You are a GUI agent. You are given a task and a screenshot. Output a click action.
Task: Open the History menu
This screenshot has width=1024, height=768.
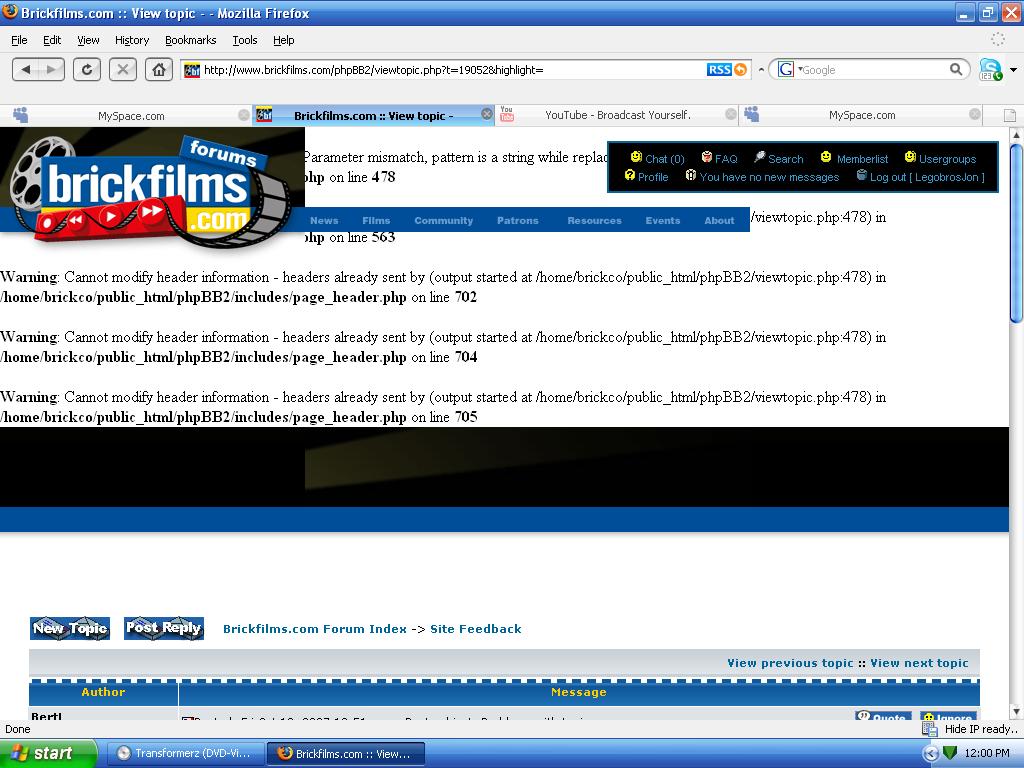tap(132, 40)
